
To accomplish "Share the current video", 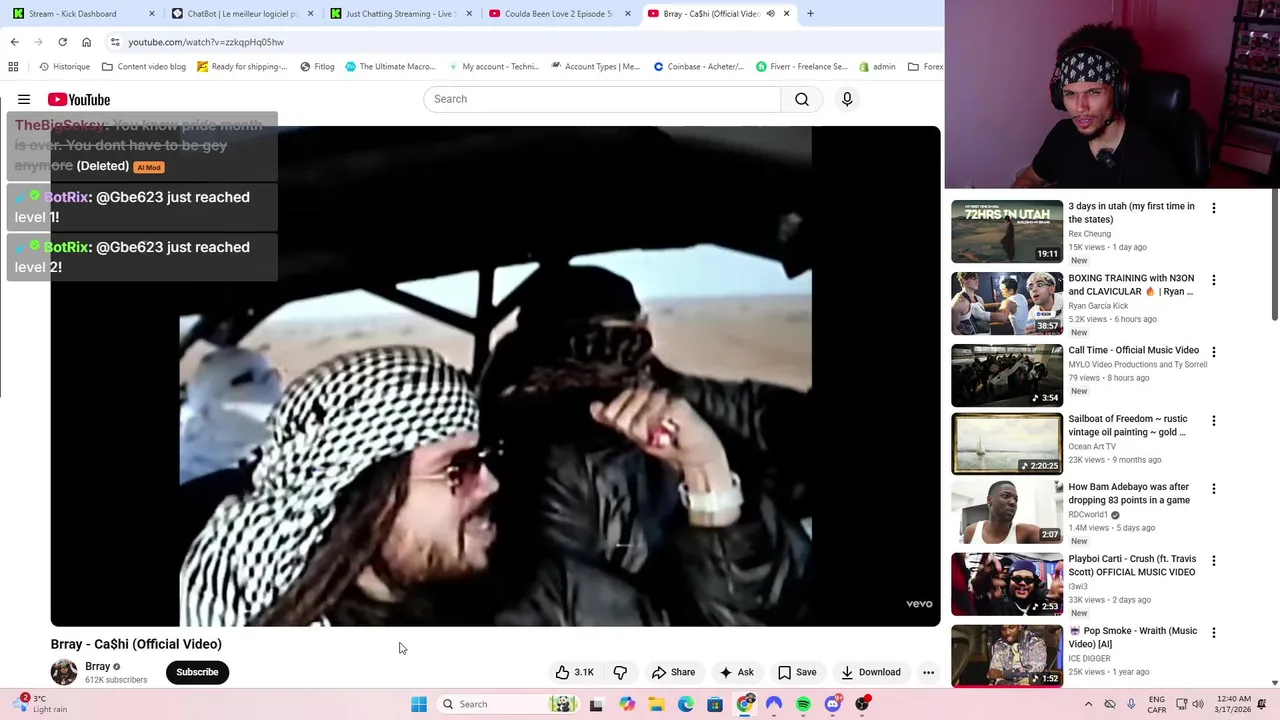I will pyautogui.click(x=673, y=672).
